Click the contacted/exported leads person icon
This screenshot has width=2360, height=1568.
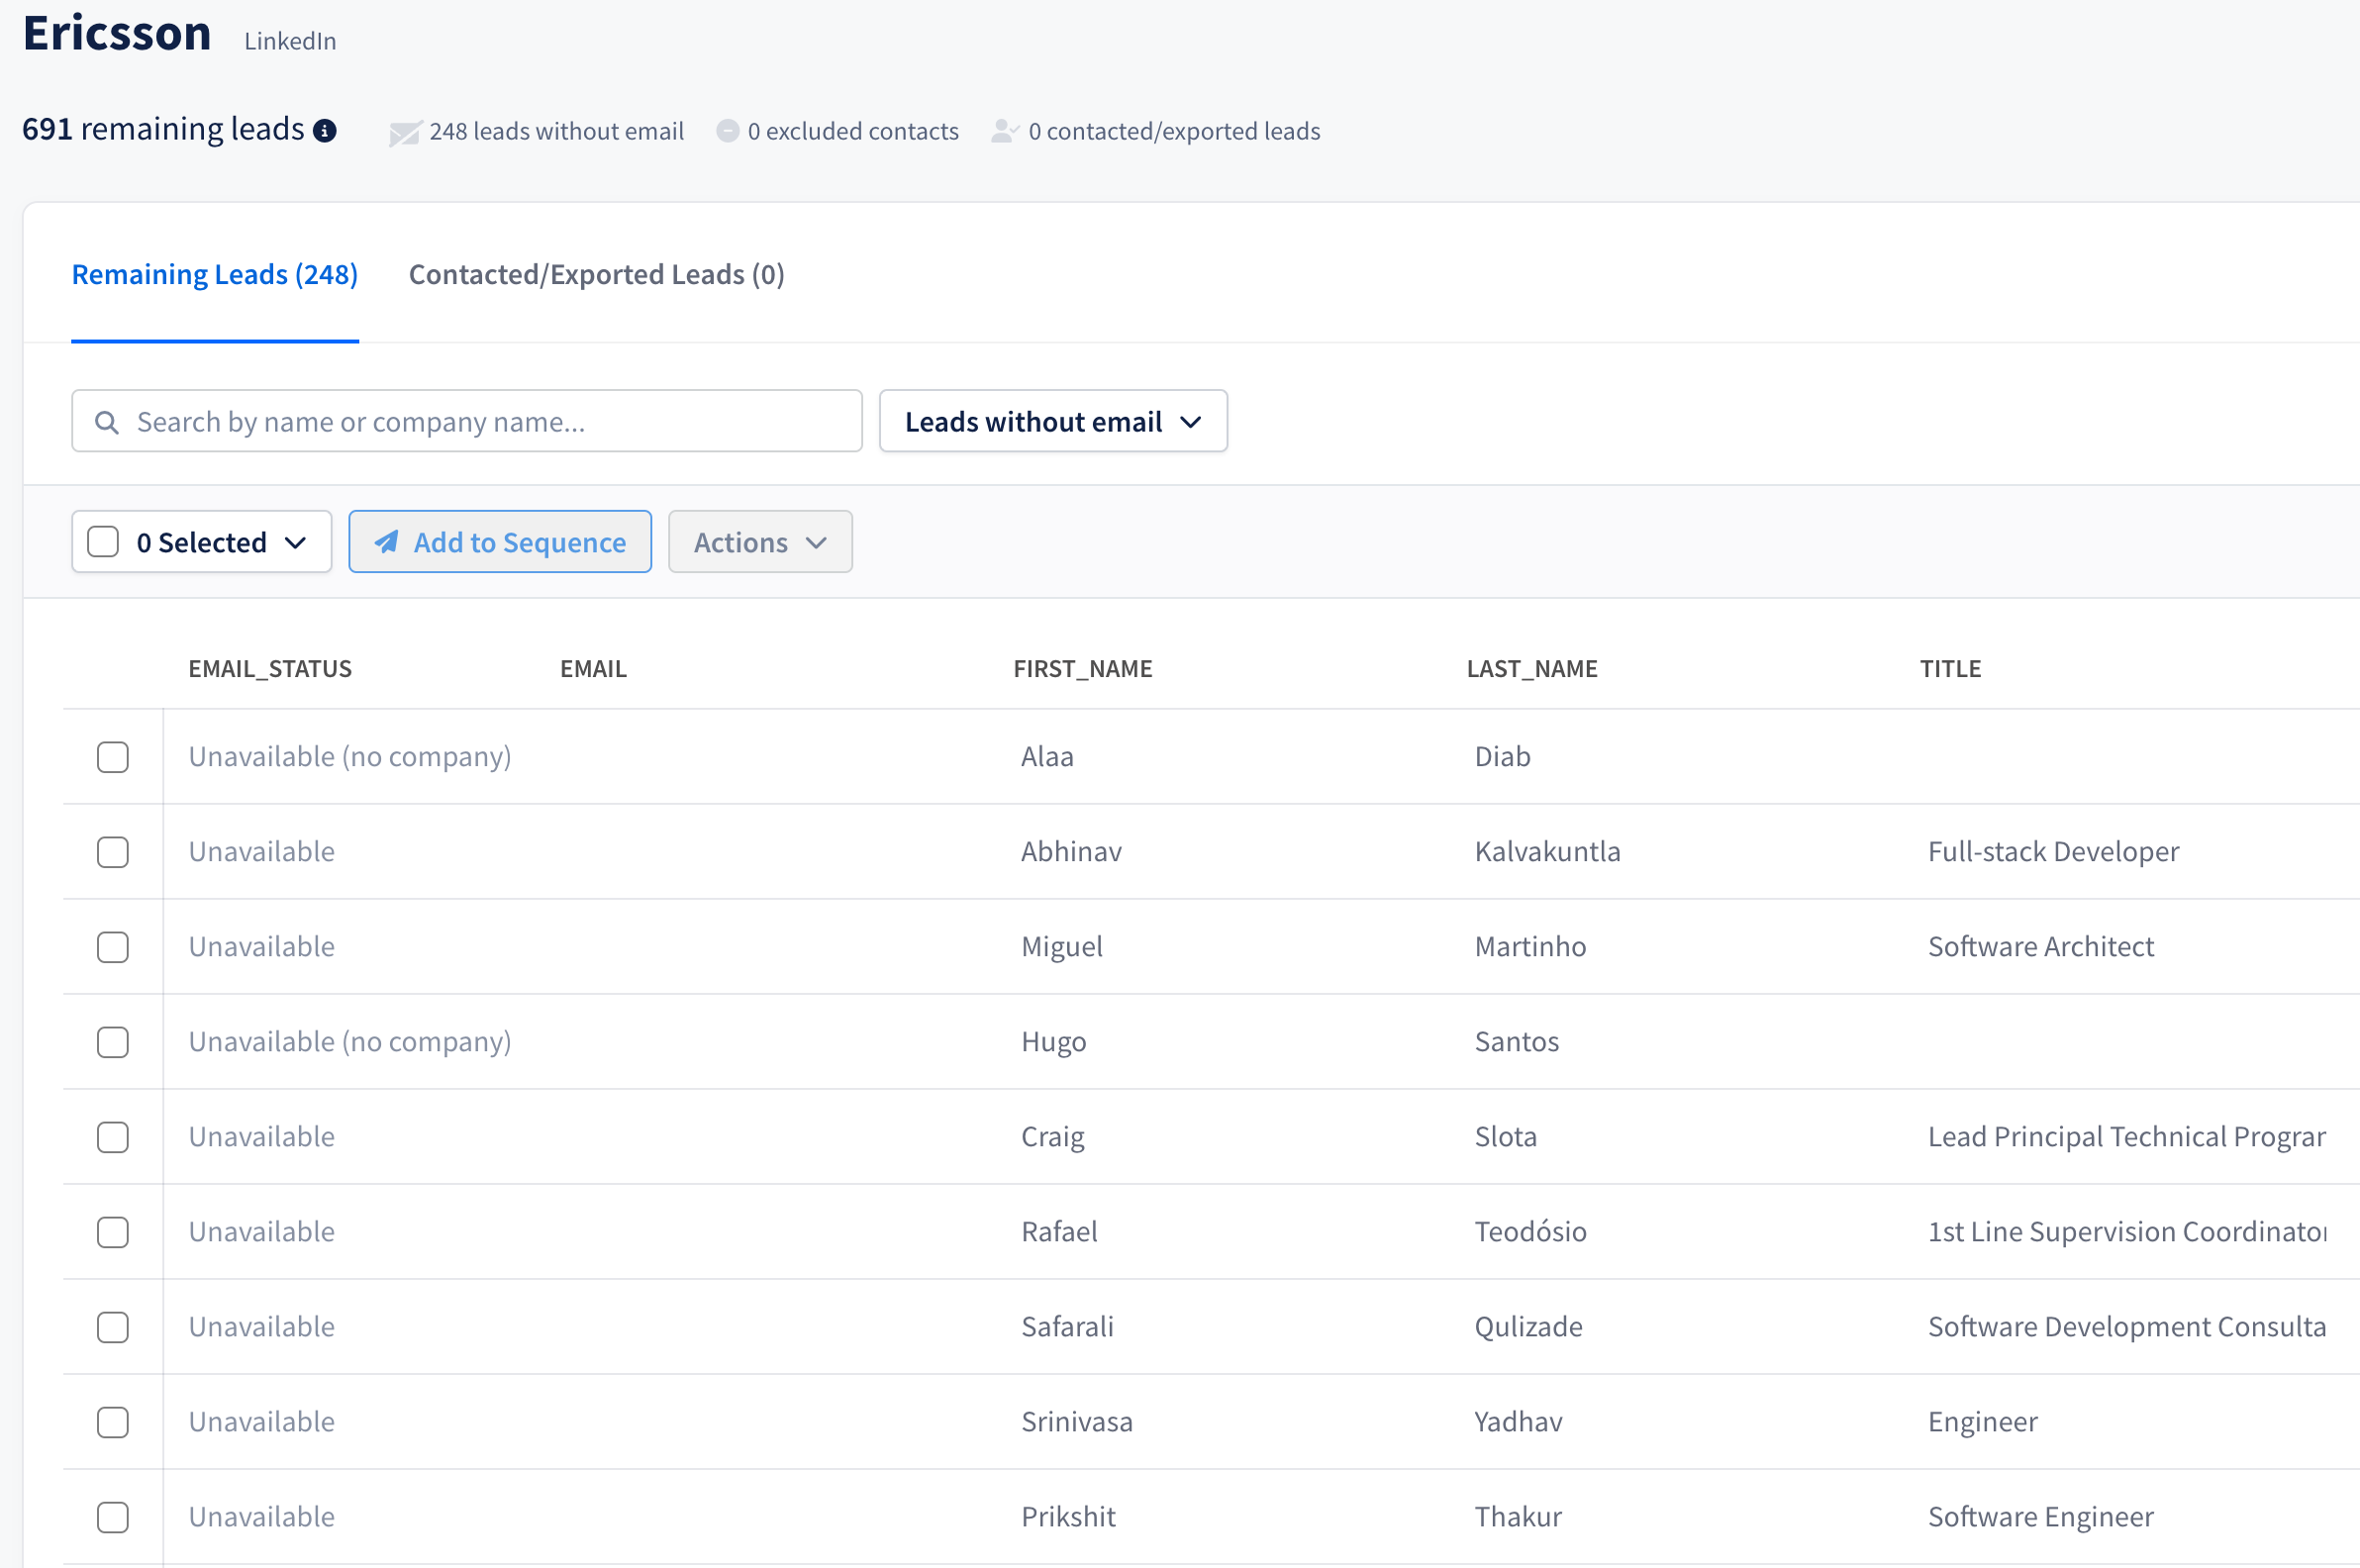(1005, 131)
